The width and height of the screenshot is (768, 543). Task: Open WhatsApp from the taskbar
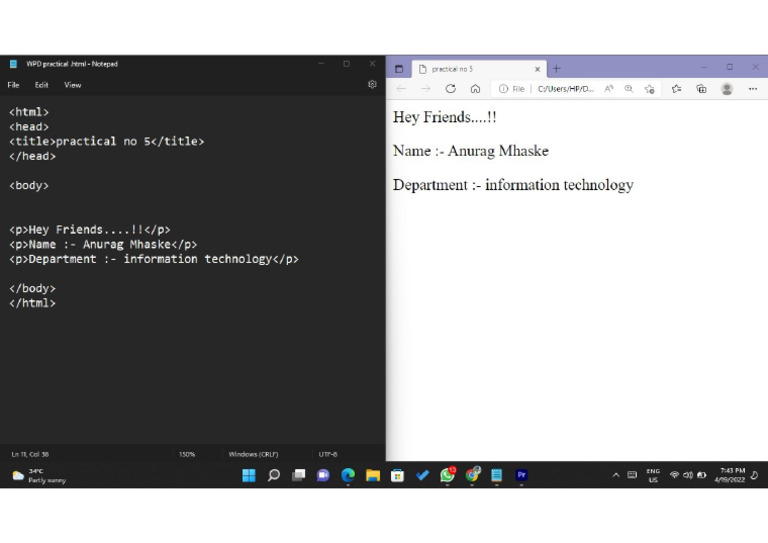coord(447,475)
